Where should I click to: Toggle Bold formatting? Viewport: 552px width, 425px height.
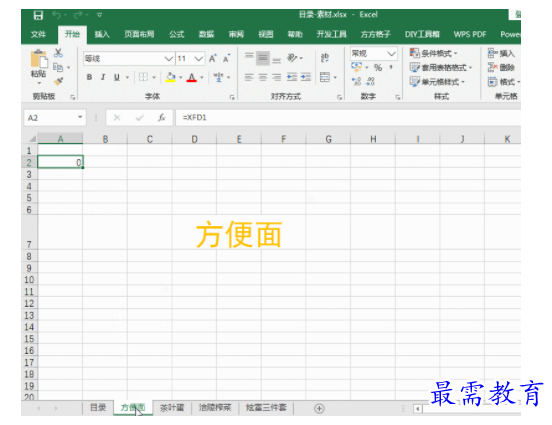tap(89, 77)
